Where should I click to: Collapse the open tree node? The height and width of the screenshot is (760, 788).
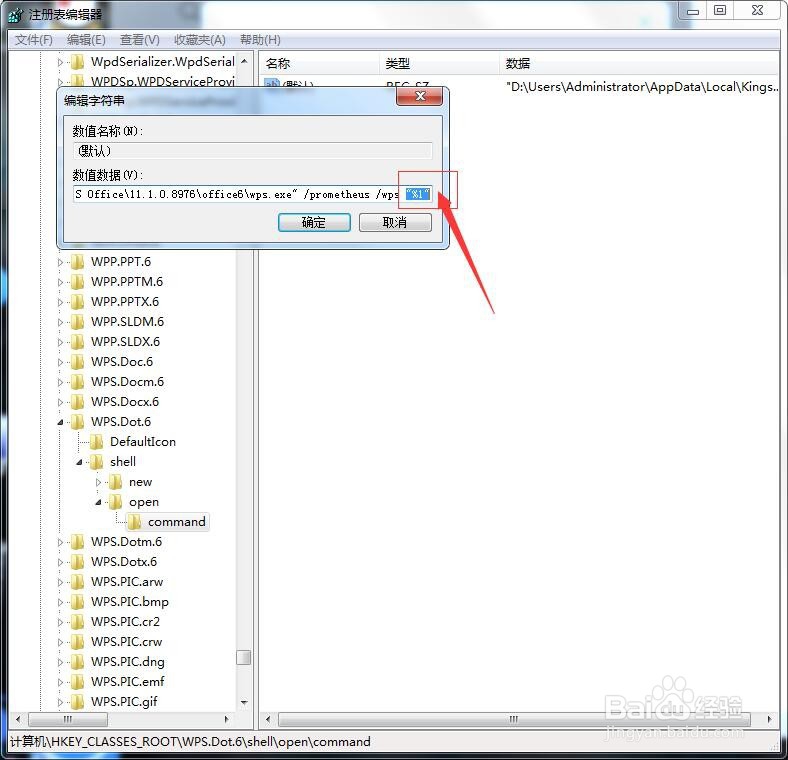pyautogui.click(x=98, y=502)
